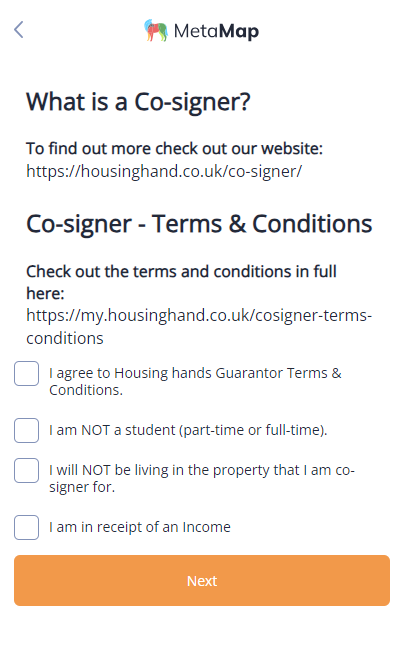Enable the 'will NOT be living in property' checkbox
This screenshot has width=405, height=656.
coord(26,470)
